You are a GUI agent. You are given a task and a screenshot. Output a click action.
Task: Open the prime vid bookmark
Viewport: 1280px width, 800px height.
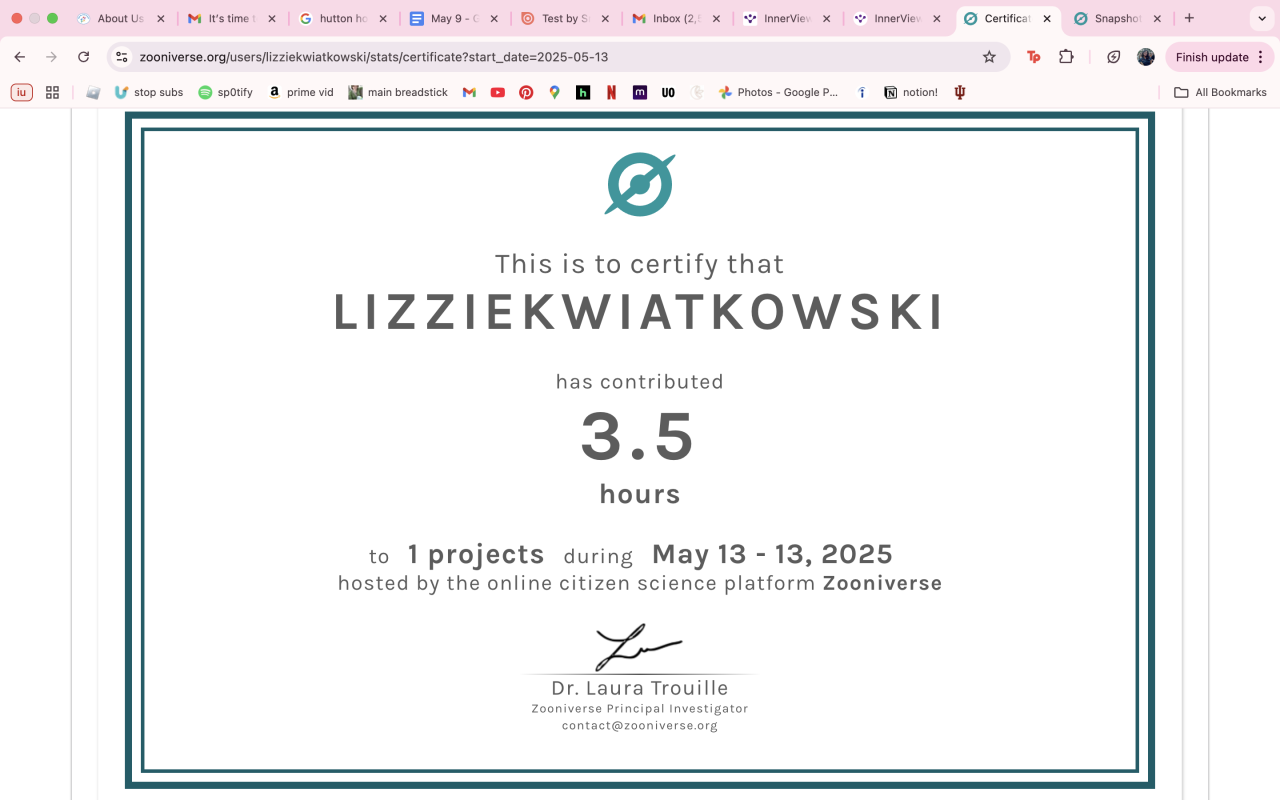[x=301, y=92]
